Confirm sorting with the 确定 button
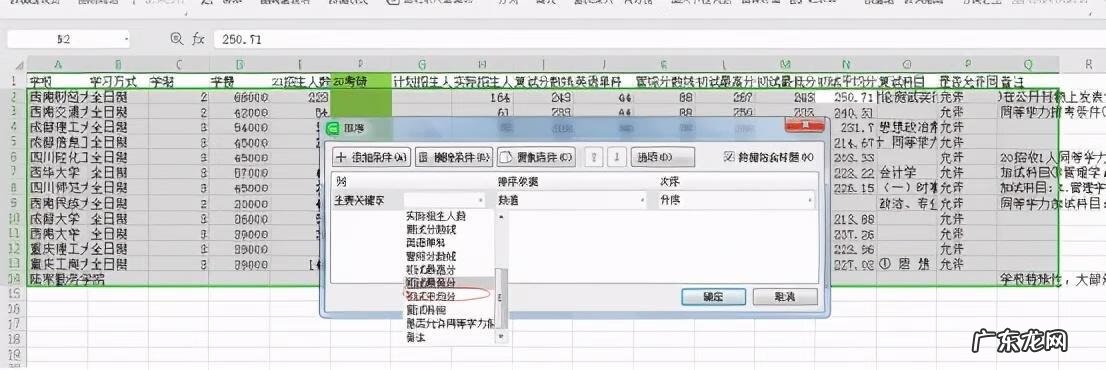The width and height of the screenshot is (1106, 370). [714, 297]
